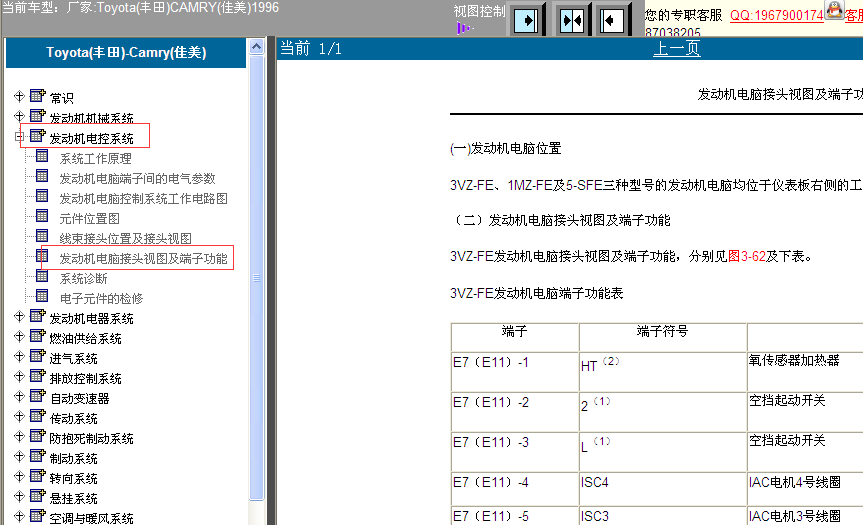Image resolution: width=863 pixels, height=525 pixels.
Task: Open 系统诊断 page
Action: [x=84, y=278]
